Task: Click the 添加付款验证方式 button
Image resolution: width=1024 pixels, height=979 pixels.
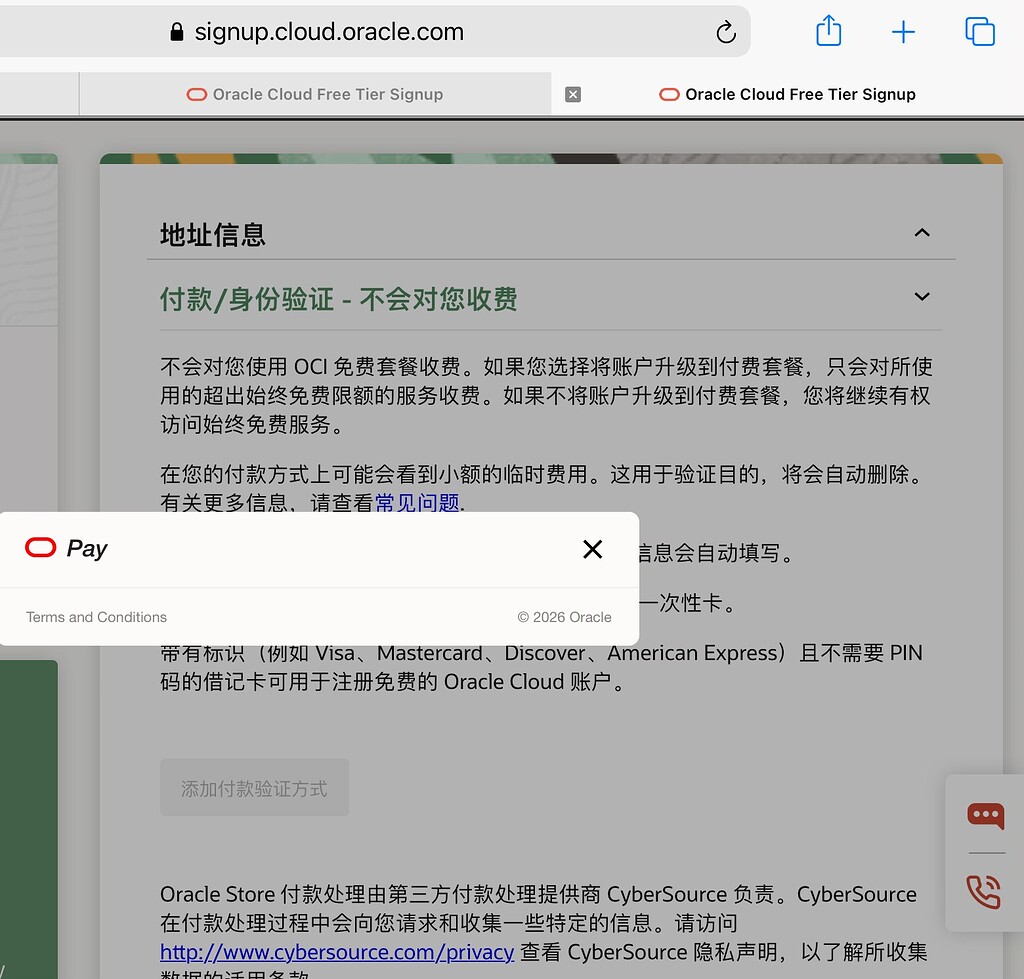Action: [x=254, y=788]
